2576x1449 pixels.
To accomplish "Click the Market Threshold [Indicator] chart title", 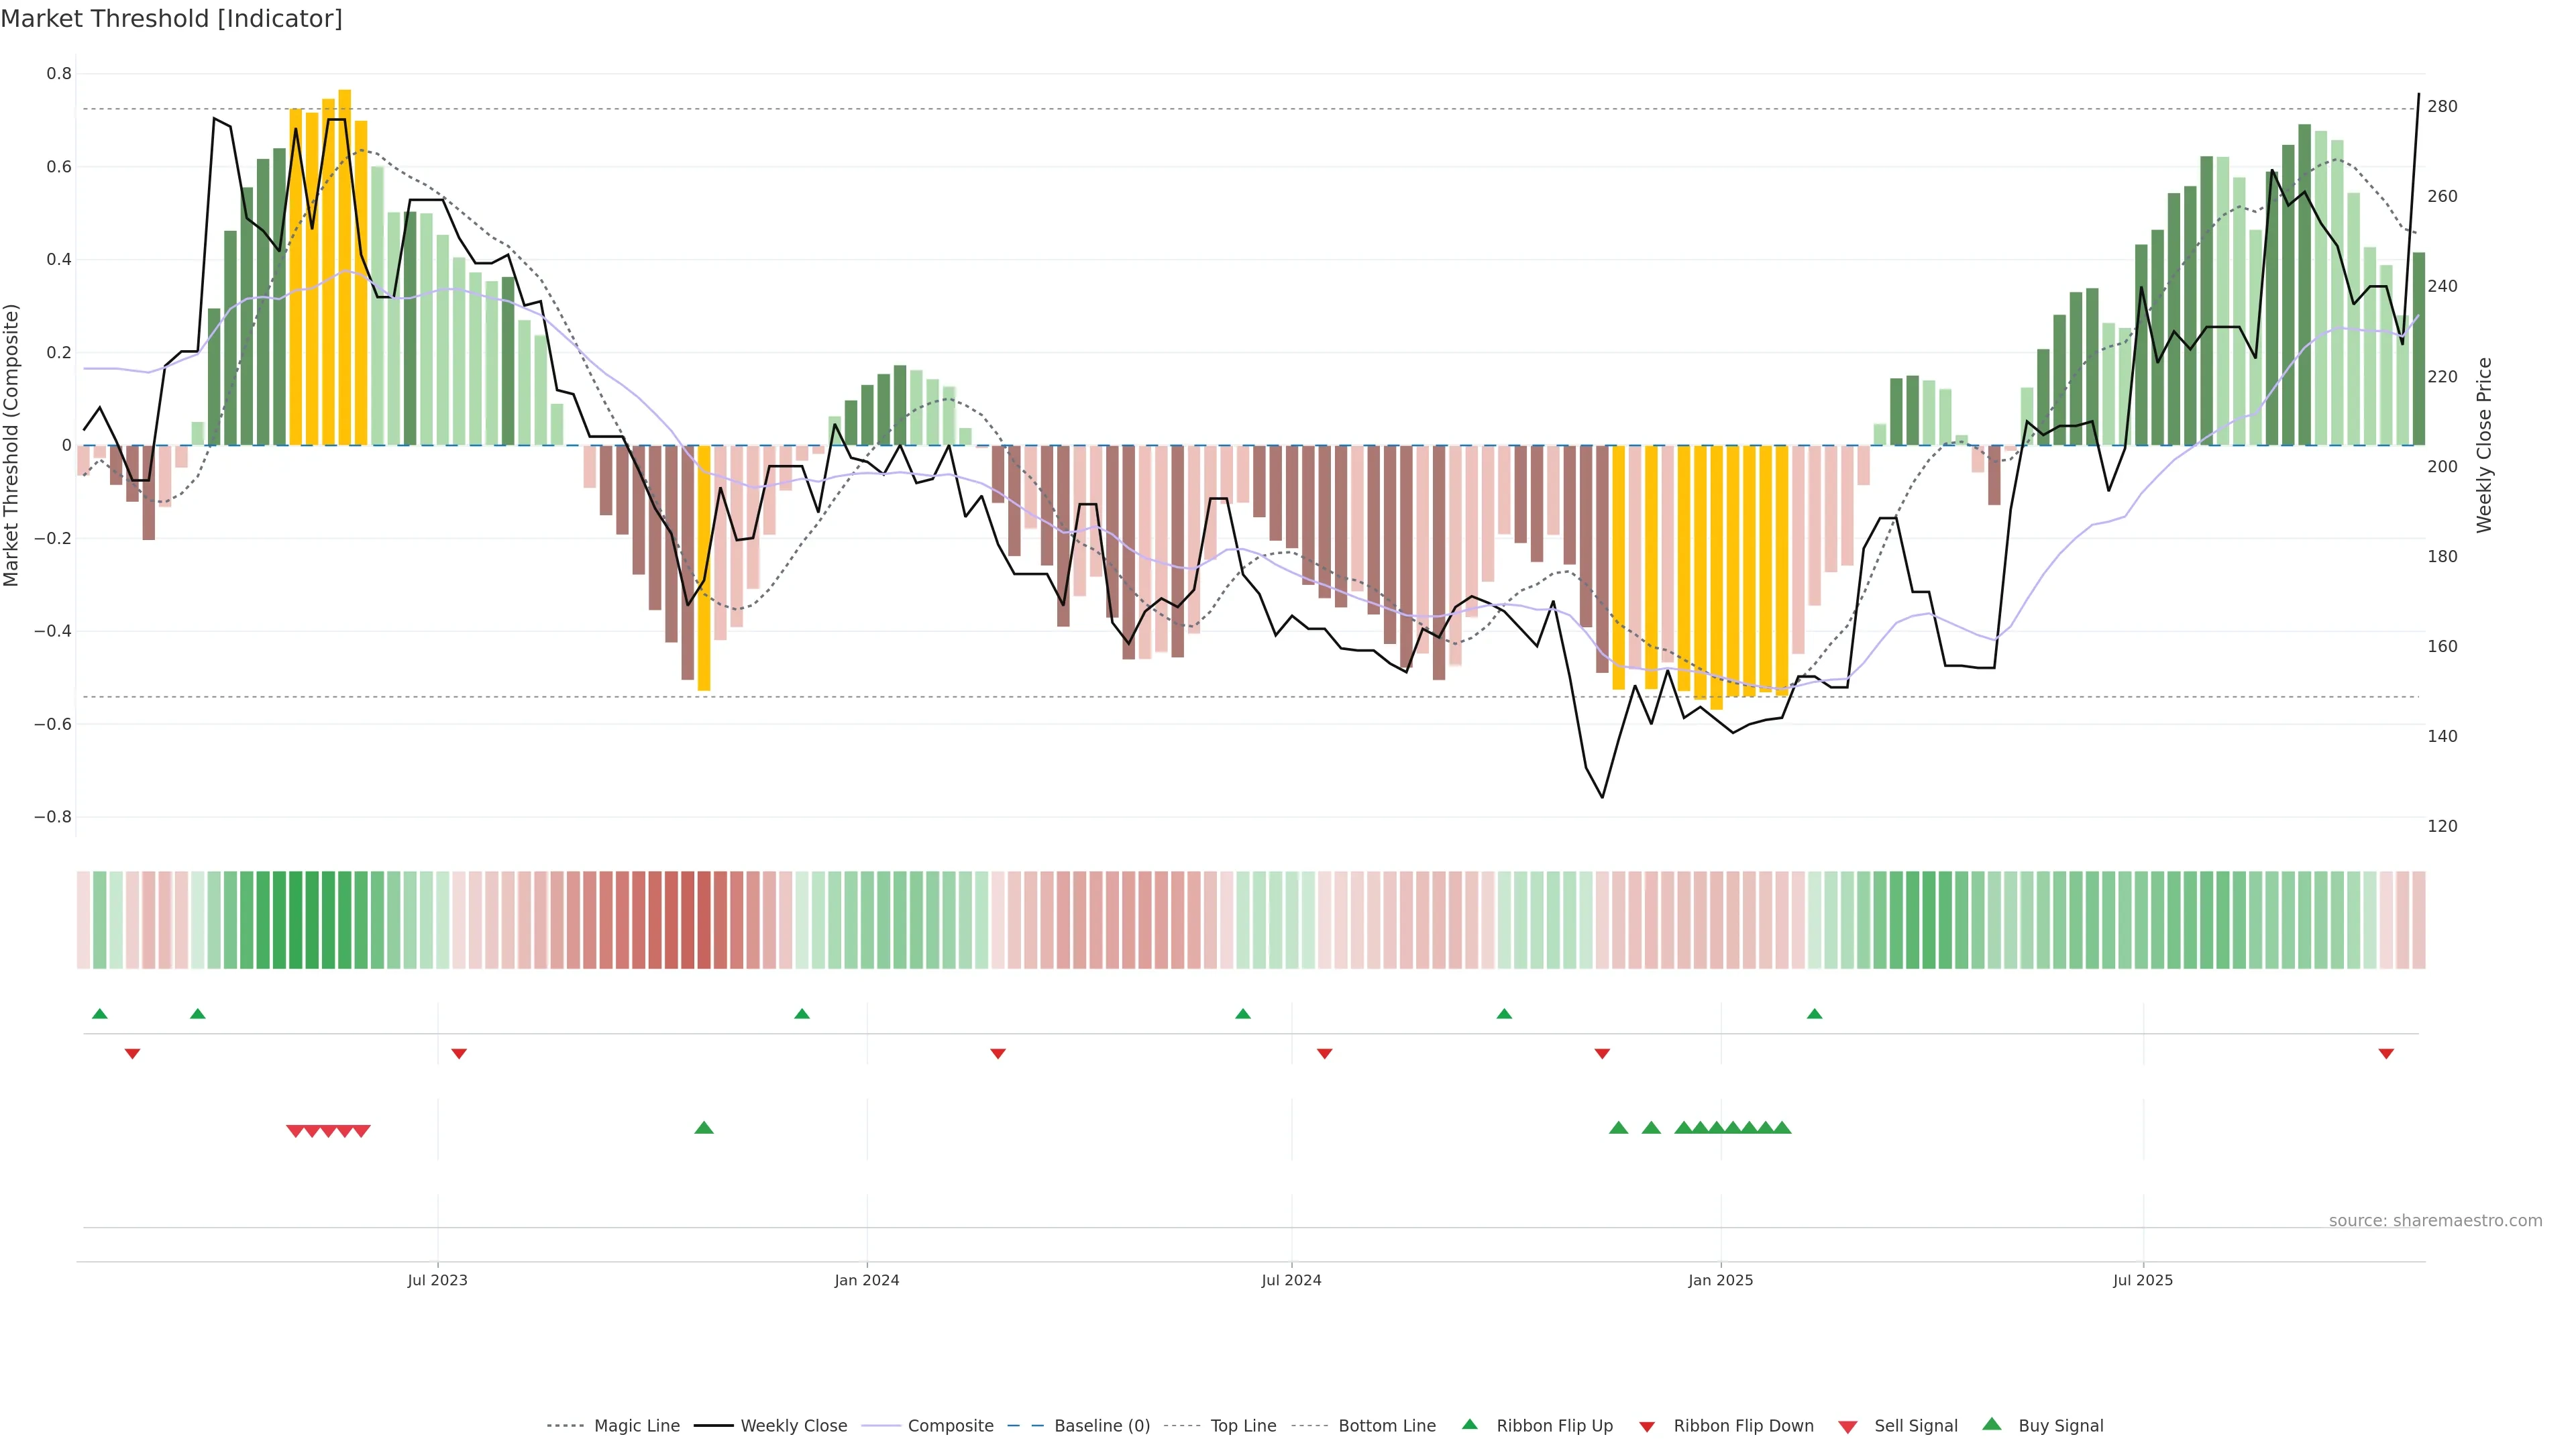I will point(171,19).
